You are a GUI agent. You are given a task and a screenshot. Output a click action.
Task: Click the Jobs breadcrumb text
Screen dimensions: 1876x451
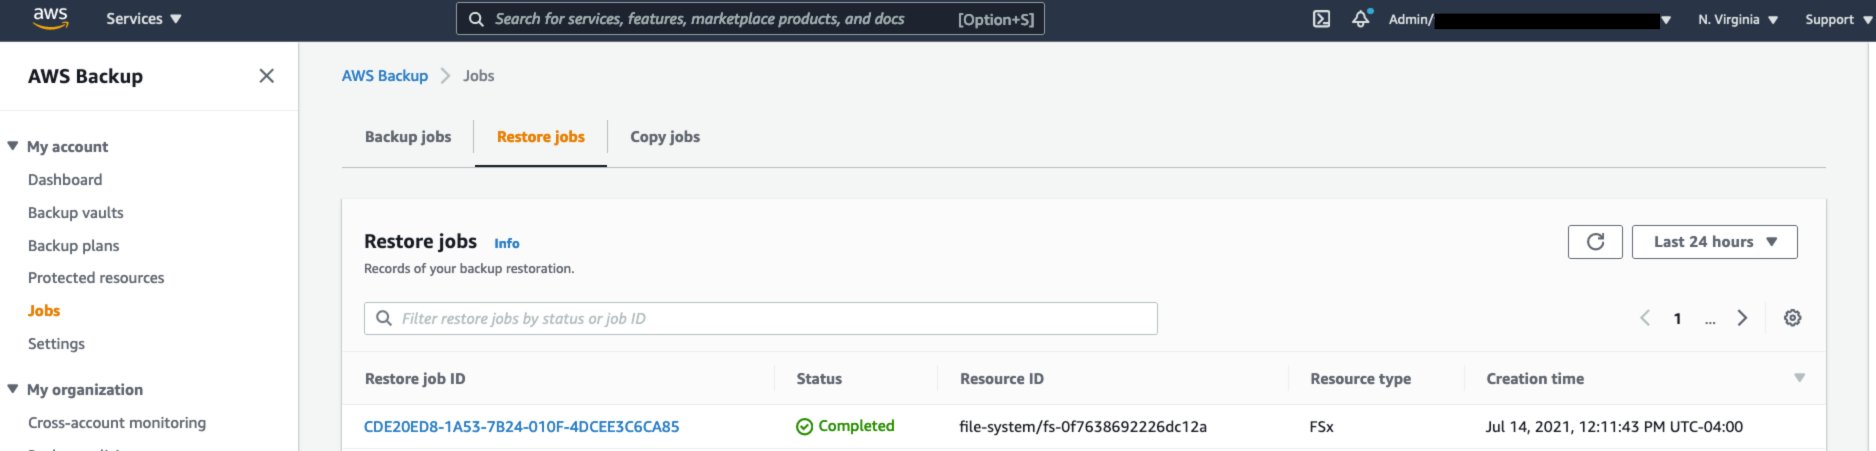[478, 76]
